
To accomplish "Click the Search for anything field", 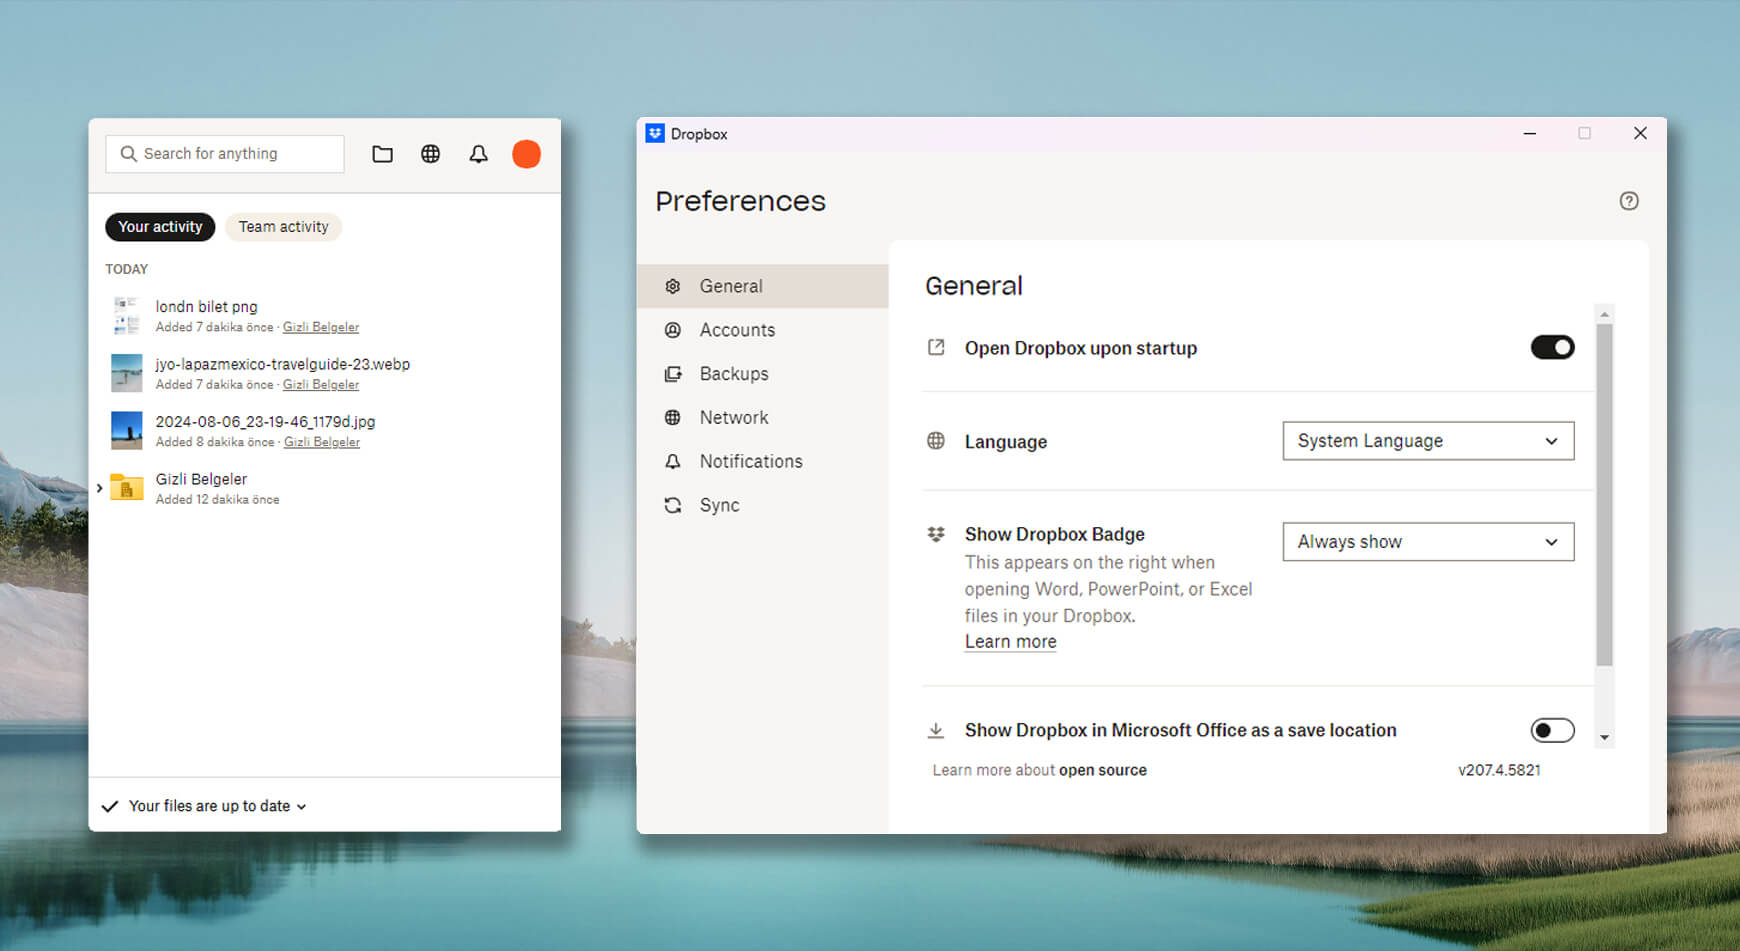I will pyautogui.click(x=225, y=154).
